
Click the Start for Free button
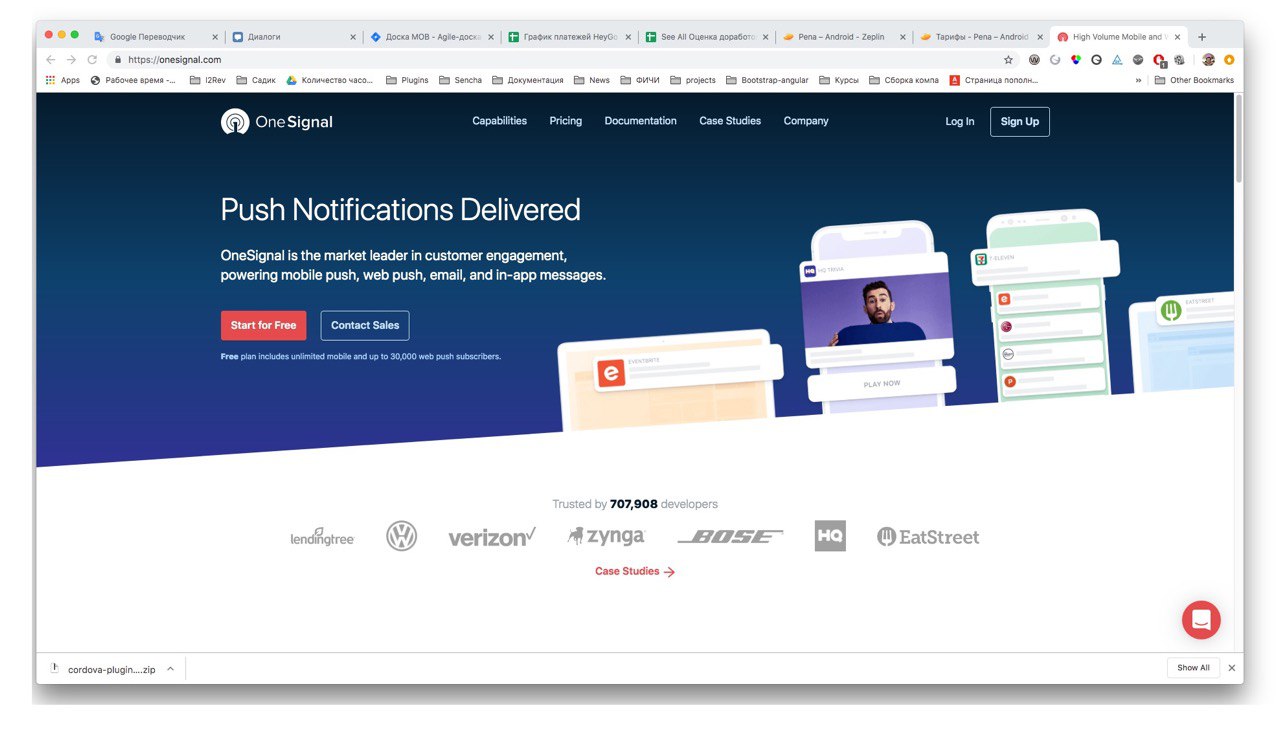(x=263, y=325)
